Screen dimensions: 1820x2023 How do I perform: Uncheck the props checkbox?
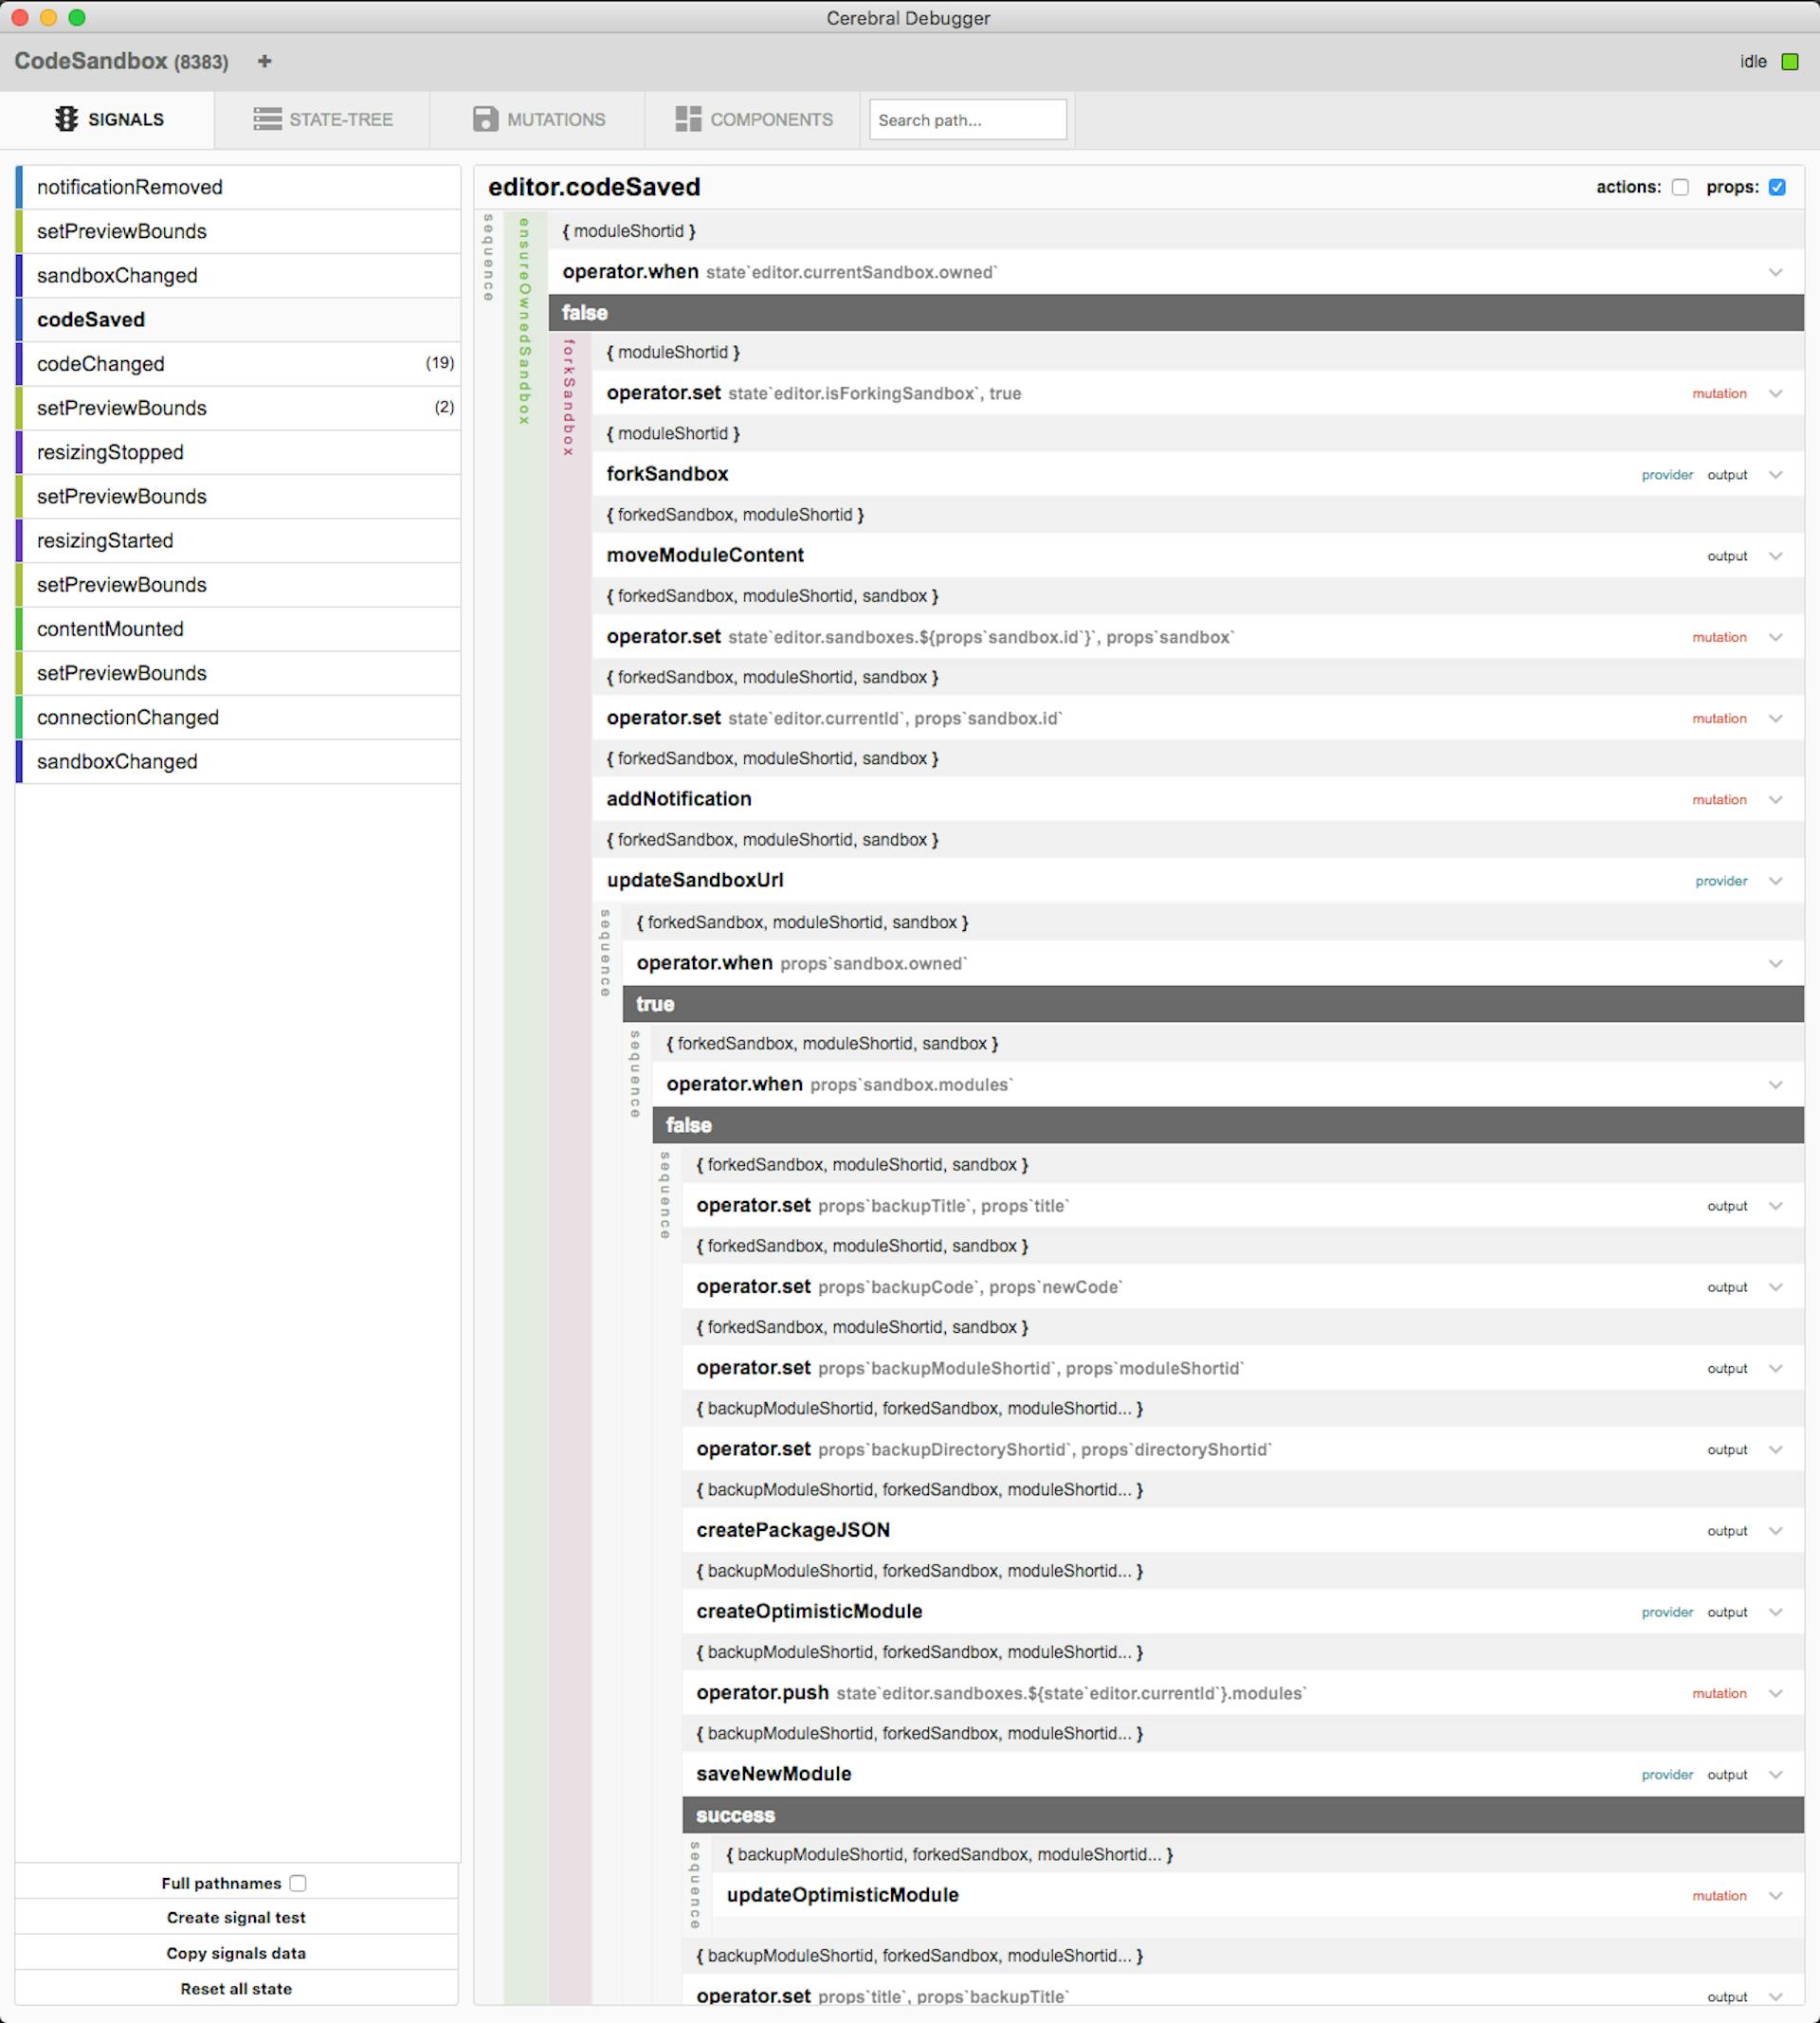point(1777,187)
